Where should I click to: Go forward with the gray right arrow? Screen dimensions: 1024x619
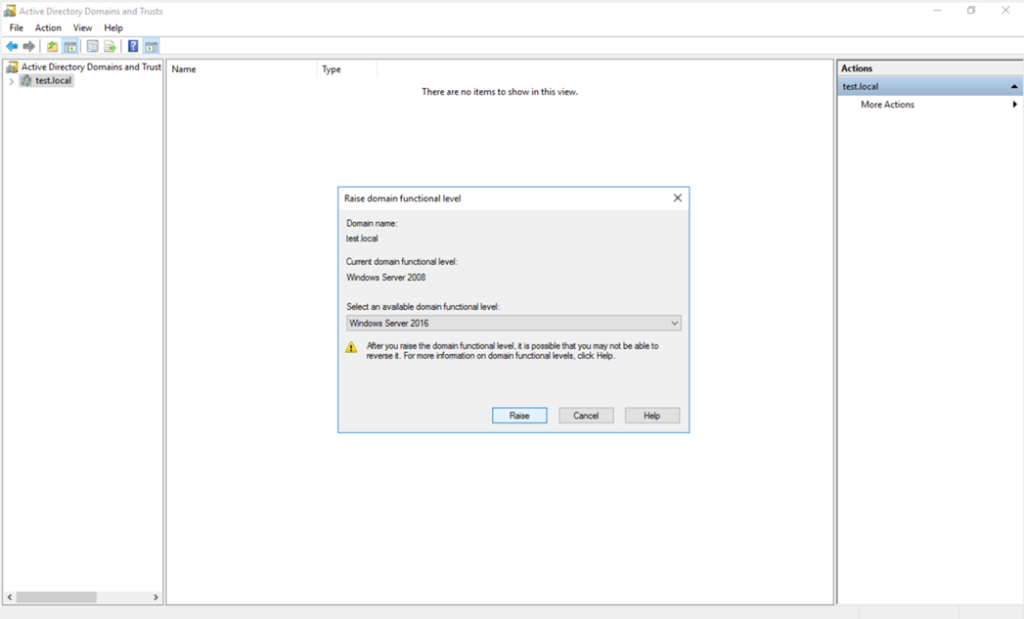pyautogui.click(x=29, y=46)
